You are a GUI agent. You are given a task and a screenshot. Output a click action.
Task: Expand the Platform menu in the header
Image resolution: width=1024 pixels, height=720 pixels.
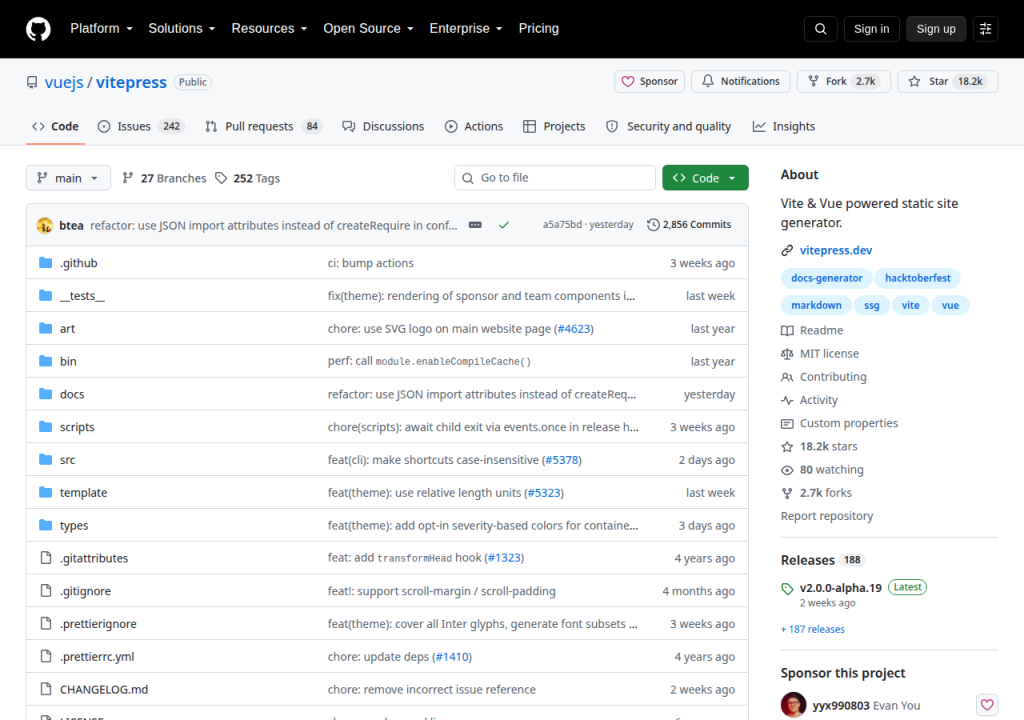101,29
